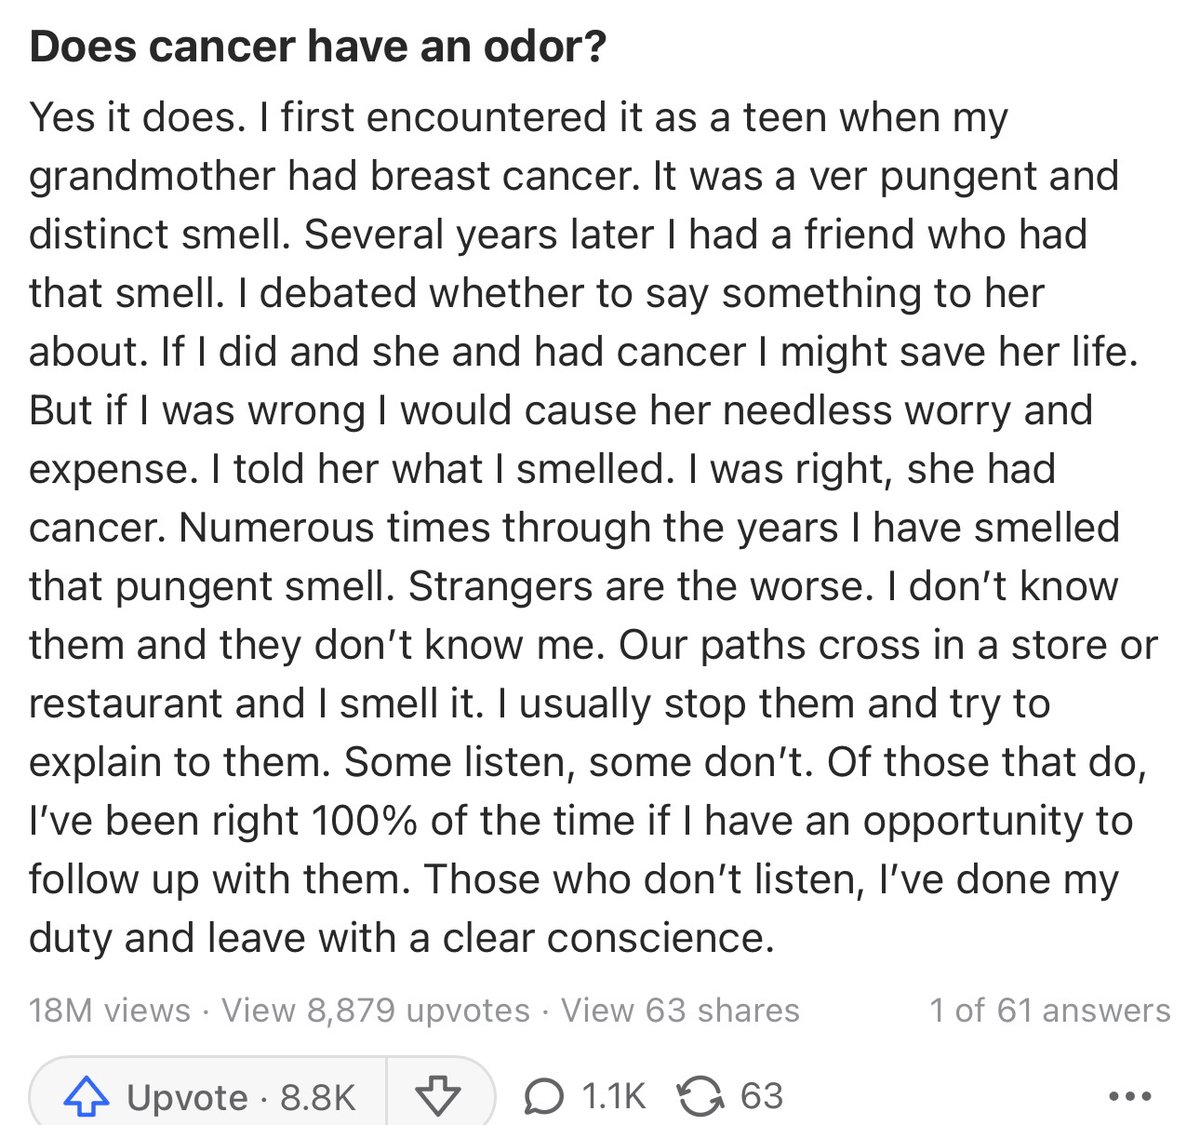This screenshot has width=1200, height=1125.
Task: Click "Strangers are the worse" sentence
Action: 640,586
